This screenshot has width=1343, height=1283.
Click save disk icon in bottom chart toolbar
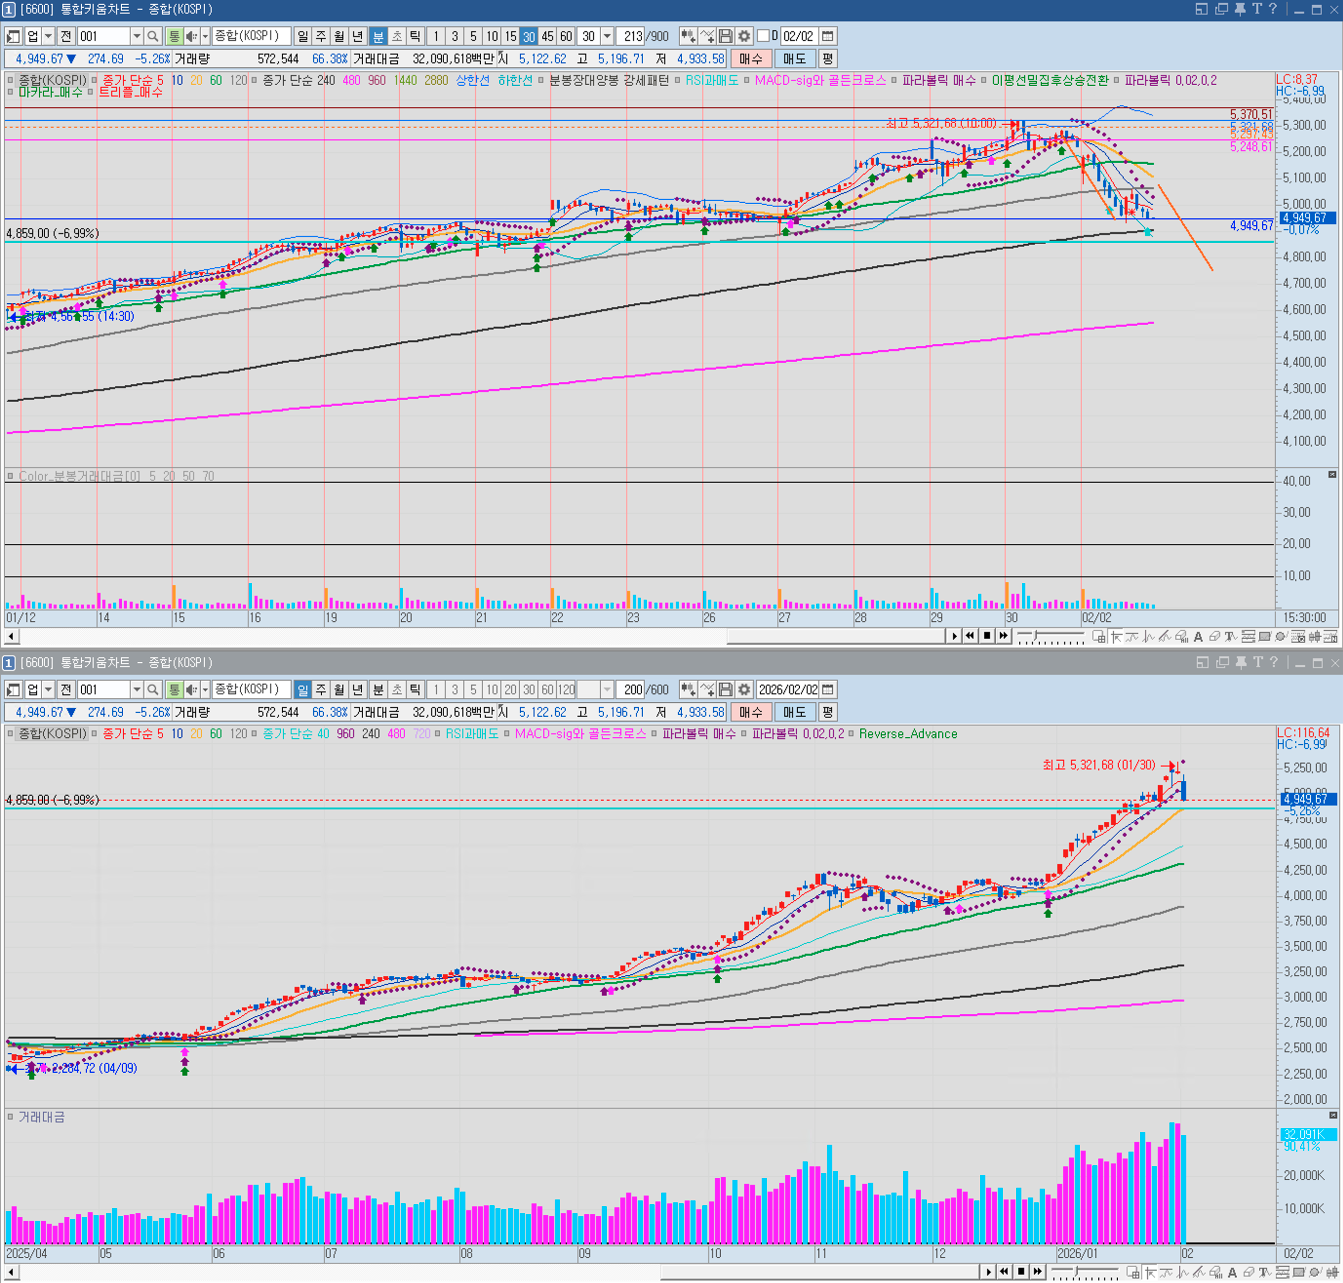(x=726, y=690)
